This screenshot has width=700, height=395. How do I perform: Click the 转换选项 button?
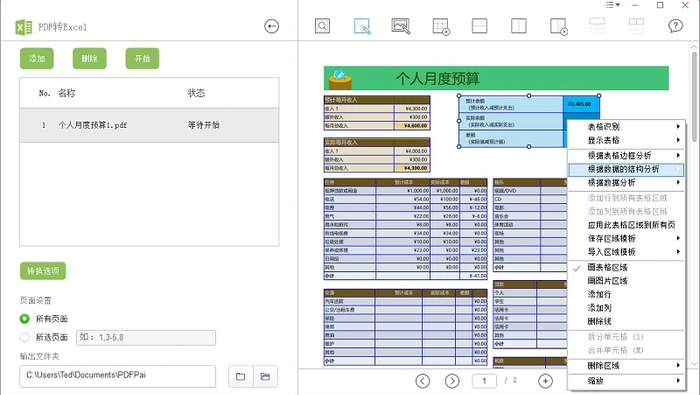click(x=43, y=271)
